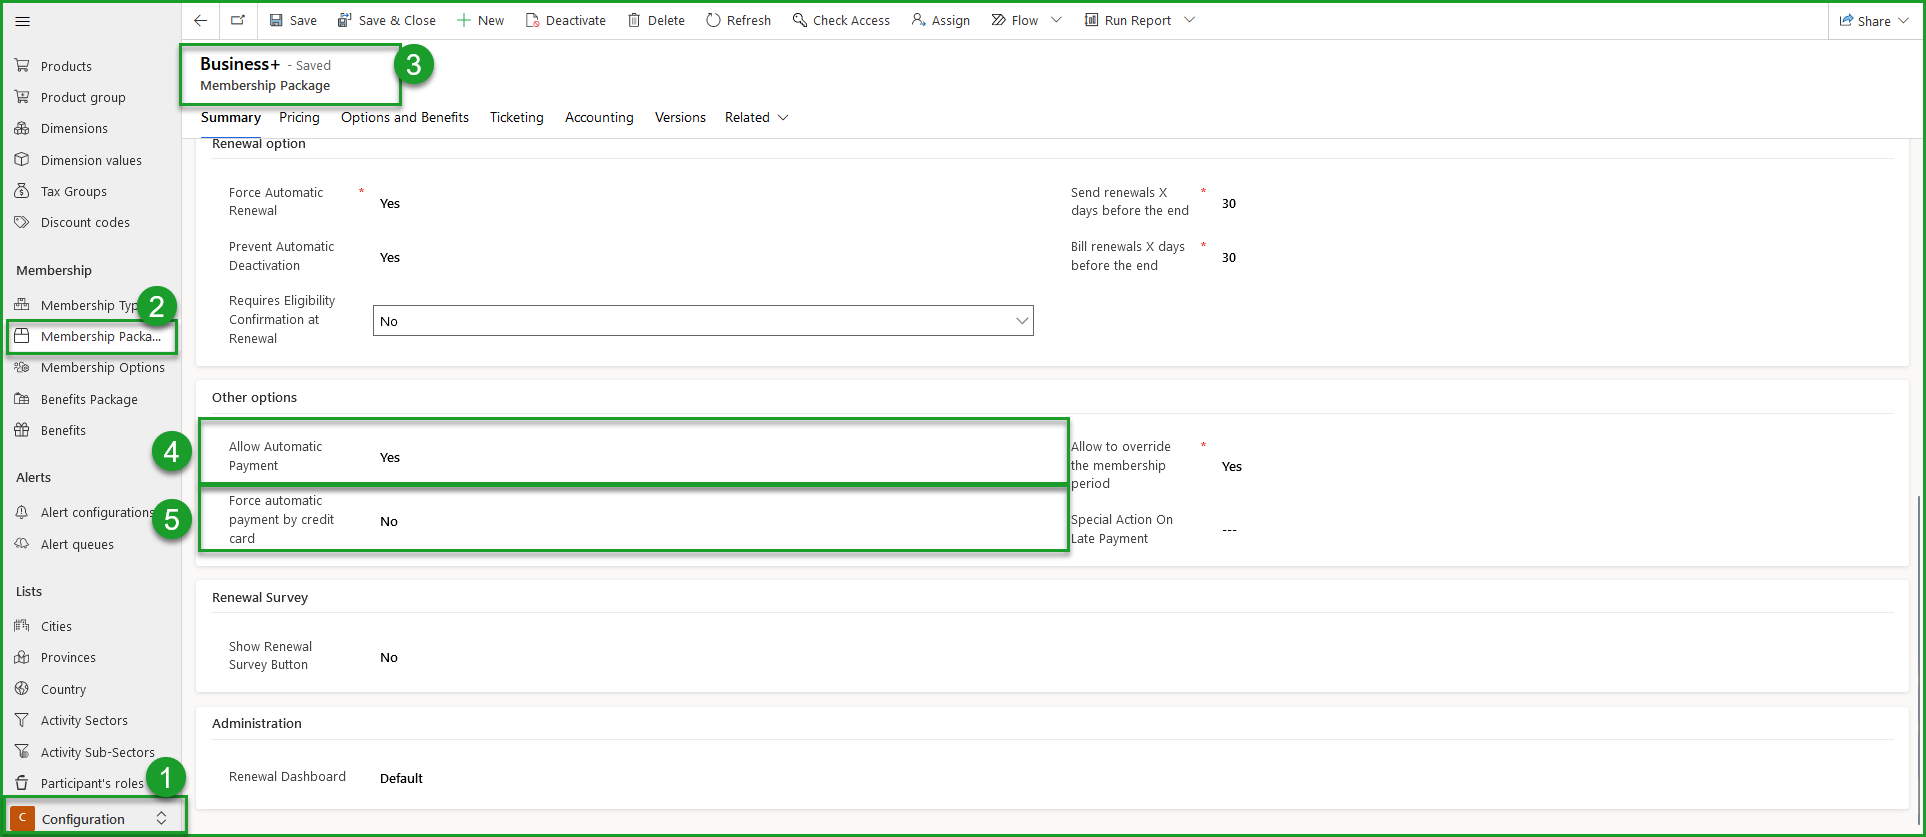Screen dimensions: 1926x837
Task: Expand the Flow dropdown chevron
Action: (x=1056, y=20)
